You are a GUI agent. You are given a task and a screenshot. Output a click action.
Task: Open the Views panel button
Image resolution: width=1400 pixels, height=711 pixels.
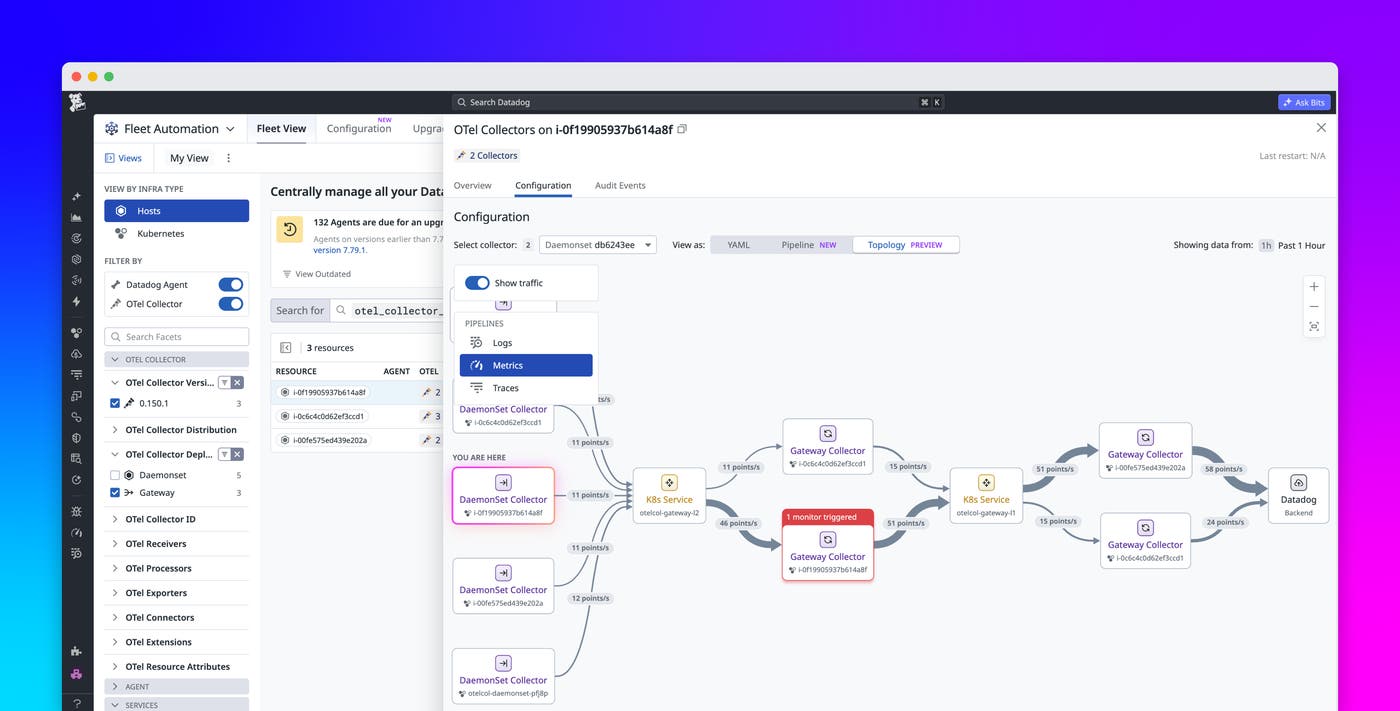click(x=124, y=158)
